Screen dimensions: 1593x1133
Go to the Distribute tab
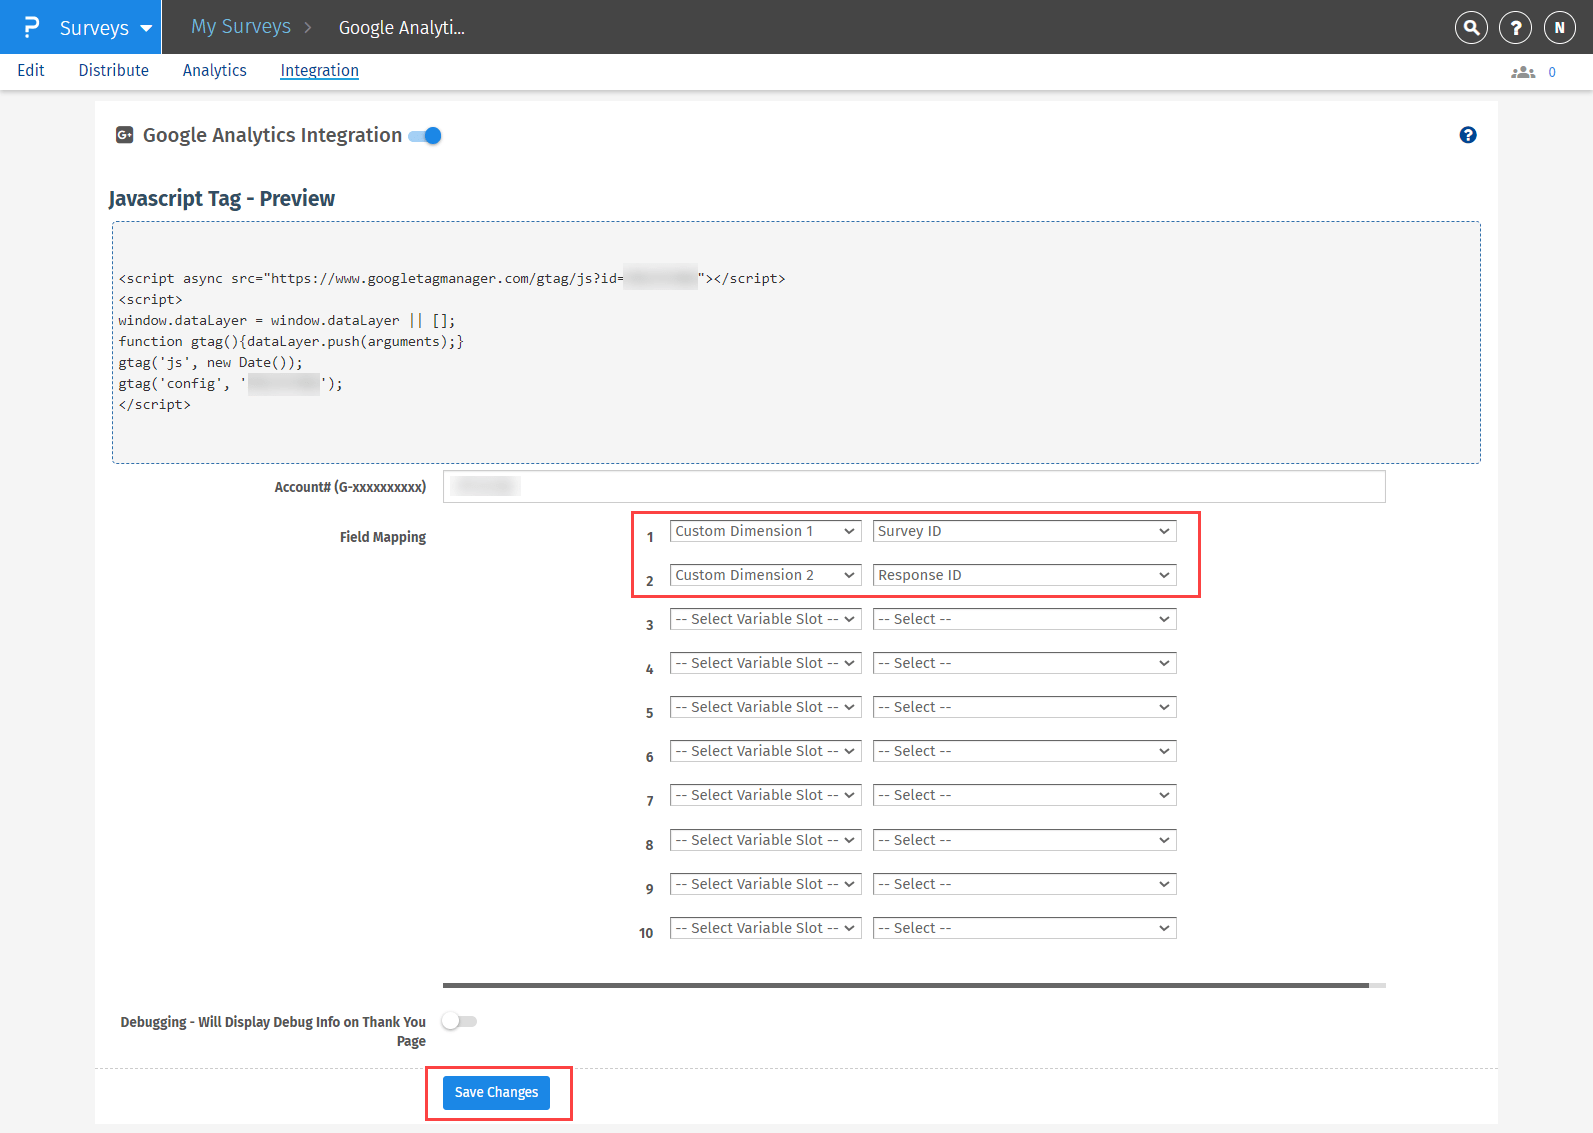(x=113, y=70)
